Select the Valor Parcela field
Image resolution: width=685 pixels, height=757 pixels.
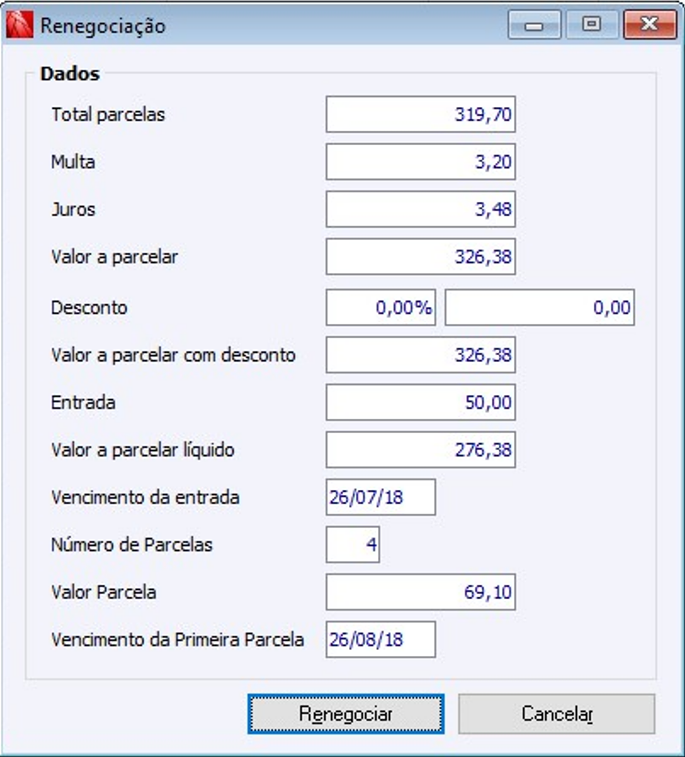[420, 592]
